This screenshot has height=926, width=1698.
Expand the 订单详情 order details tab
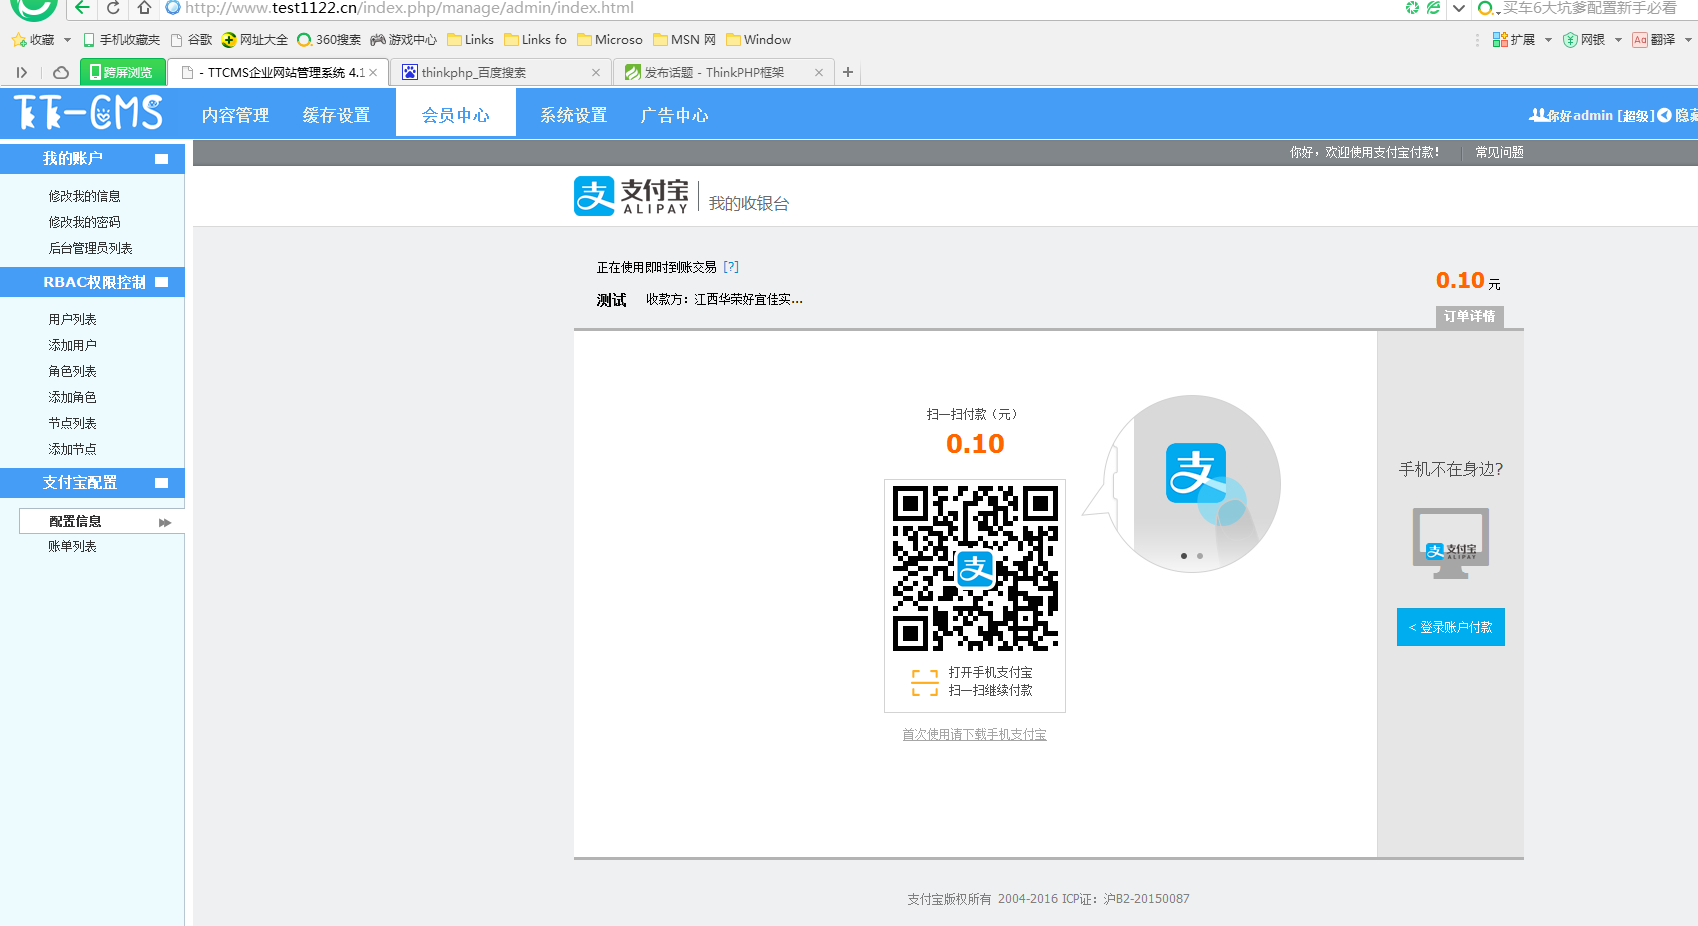[x=1469, y=316]
